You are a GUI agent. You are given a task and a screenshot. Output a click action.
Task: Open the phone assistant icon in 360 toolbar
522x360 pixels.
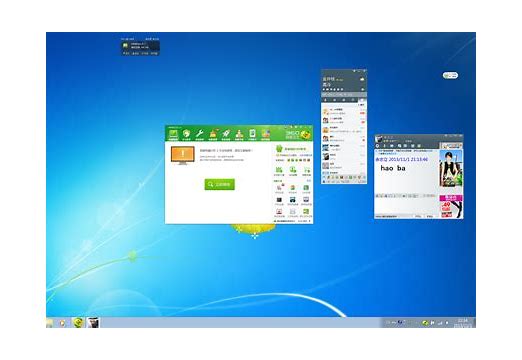click(252, 134)
